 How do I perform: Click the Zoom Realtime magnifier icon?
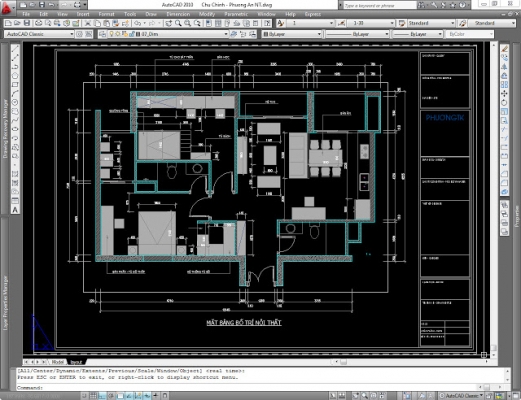click(x=178, y=23)
